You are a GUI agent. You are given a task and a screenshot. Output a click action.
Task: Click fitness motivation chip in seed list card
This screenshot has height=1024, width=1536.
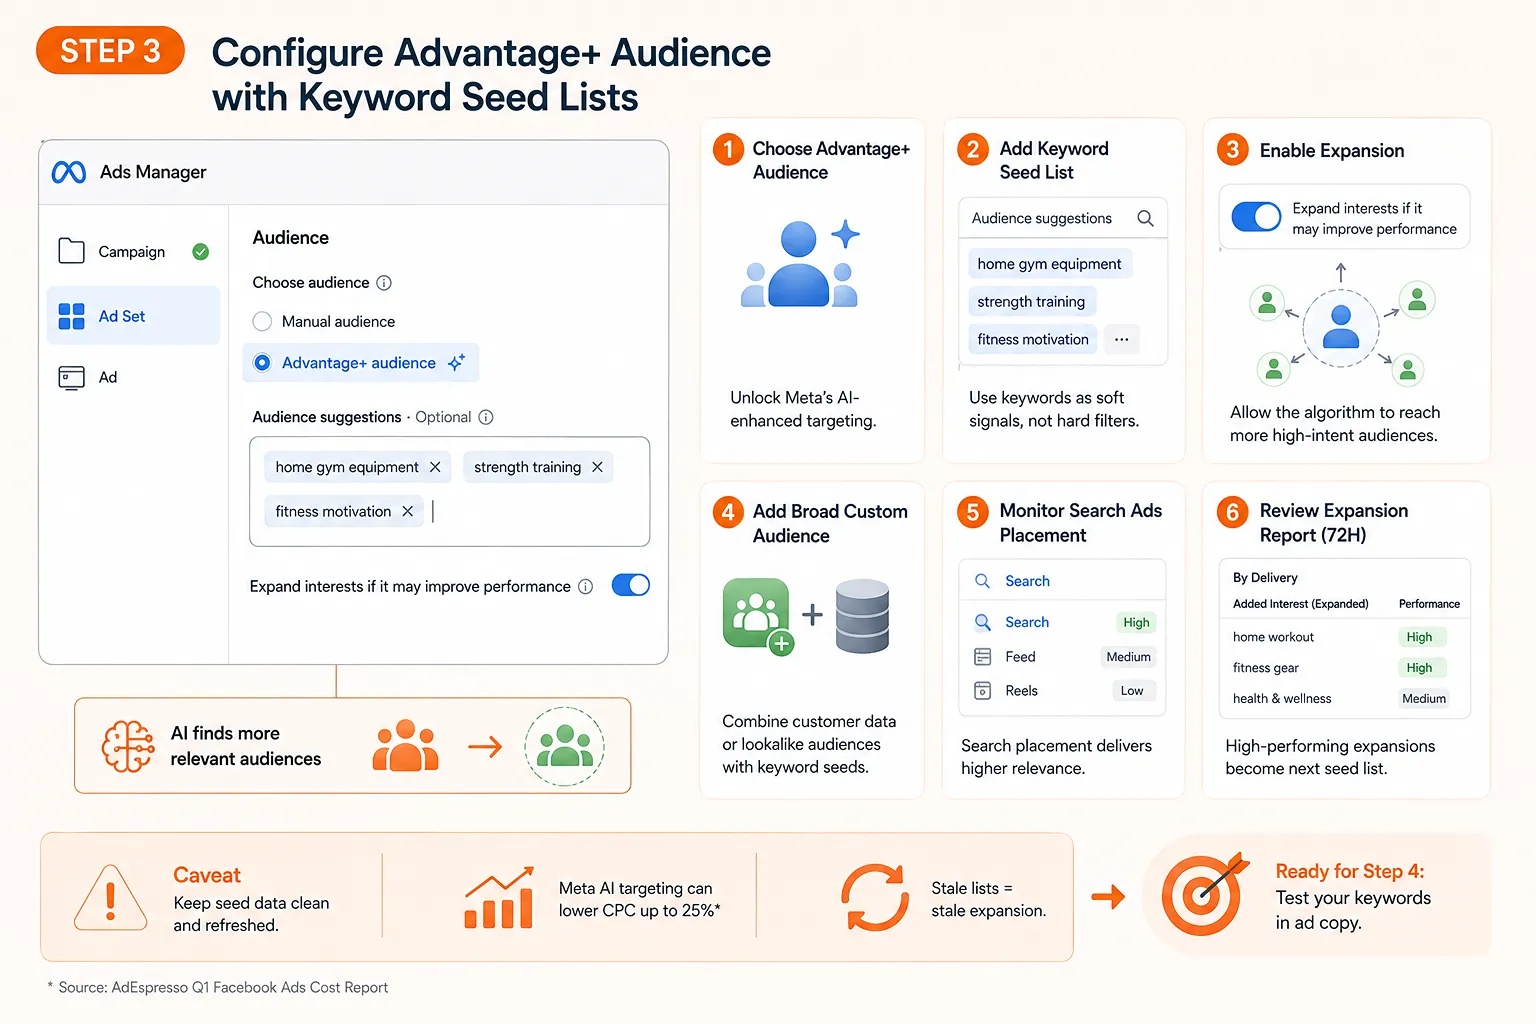(x=1033, y=340)
